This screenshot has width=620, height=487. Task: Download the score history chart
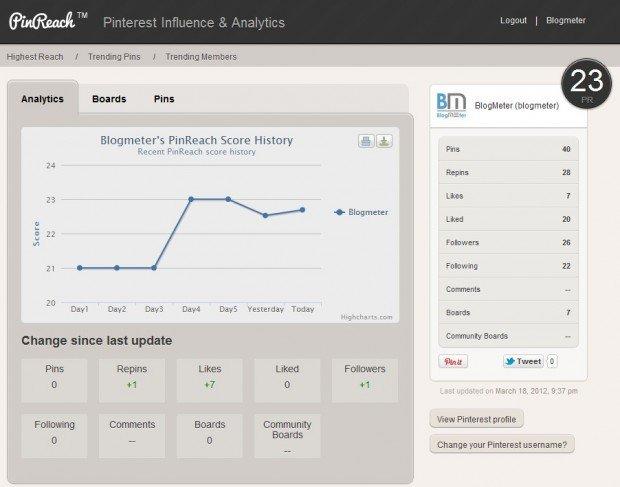(384, 141)
